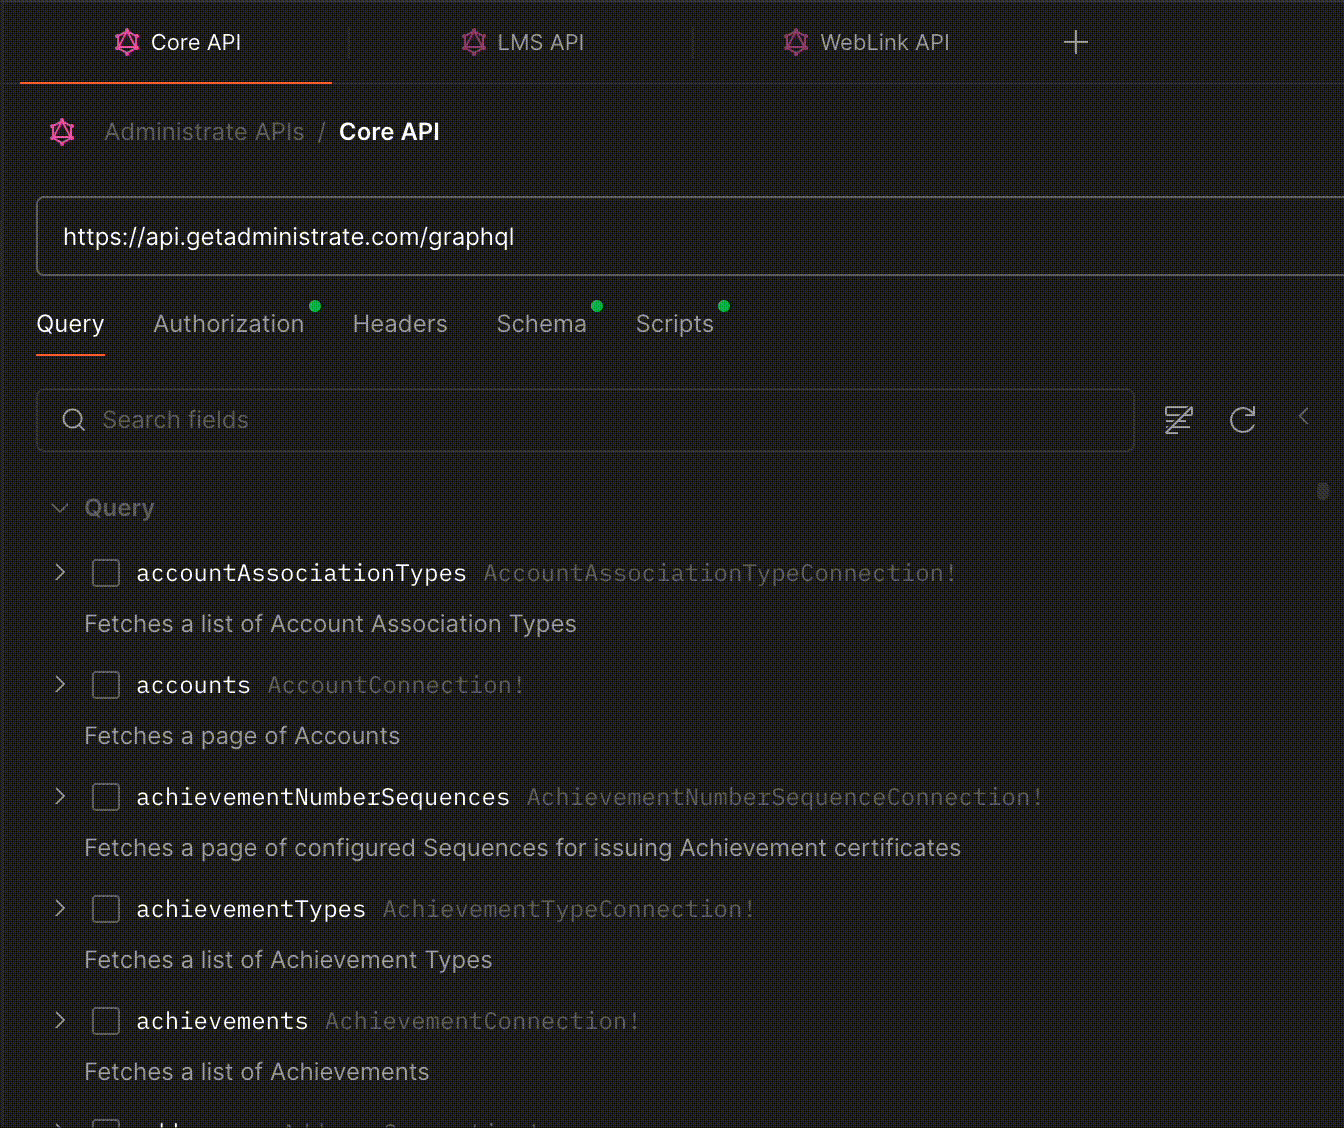Click the search magnifier icon in Search fields

(74, 420)
